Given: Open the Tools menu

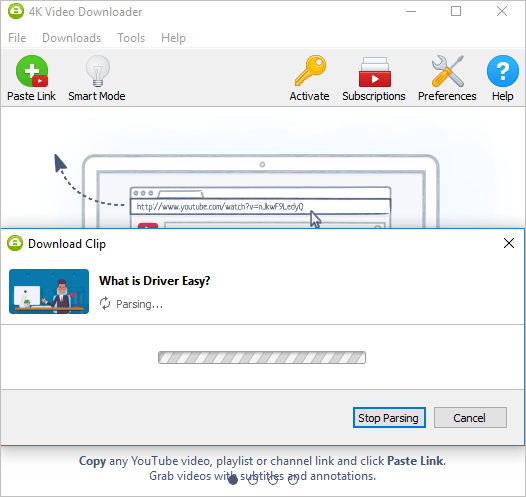Looking at the screenshot, I should click(131, 38).
